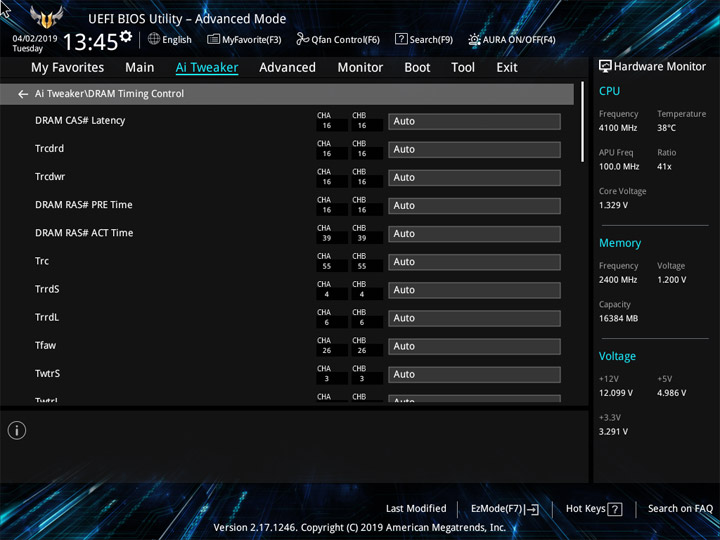Click the info icon in help panel

point(17,430)
